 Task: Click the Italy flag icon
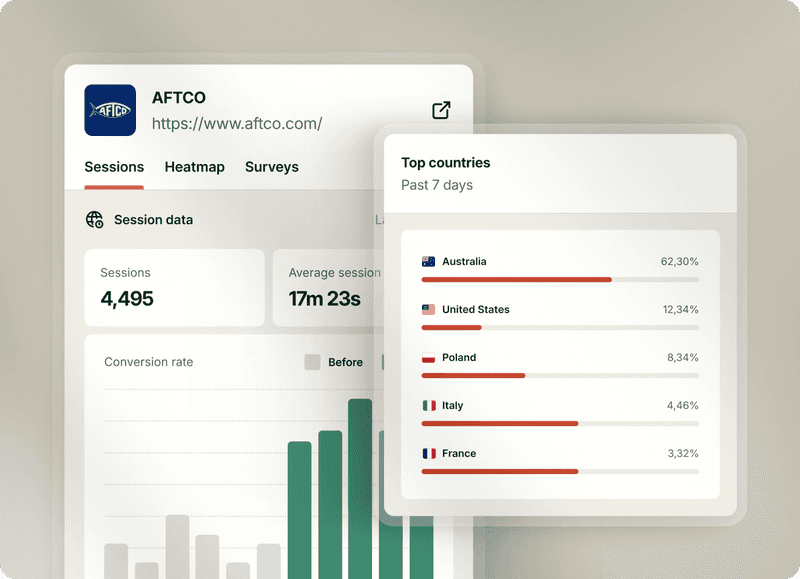428,406
